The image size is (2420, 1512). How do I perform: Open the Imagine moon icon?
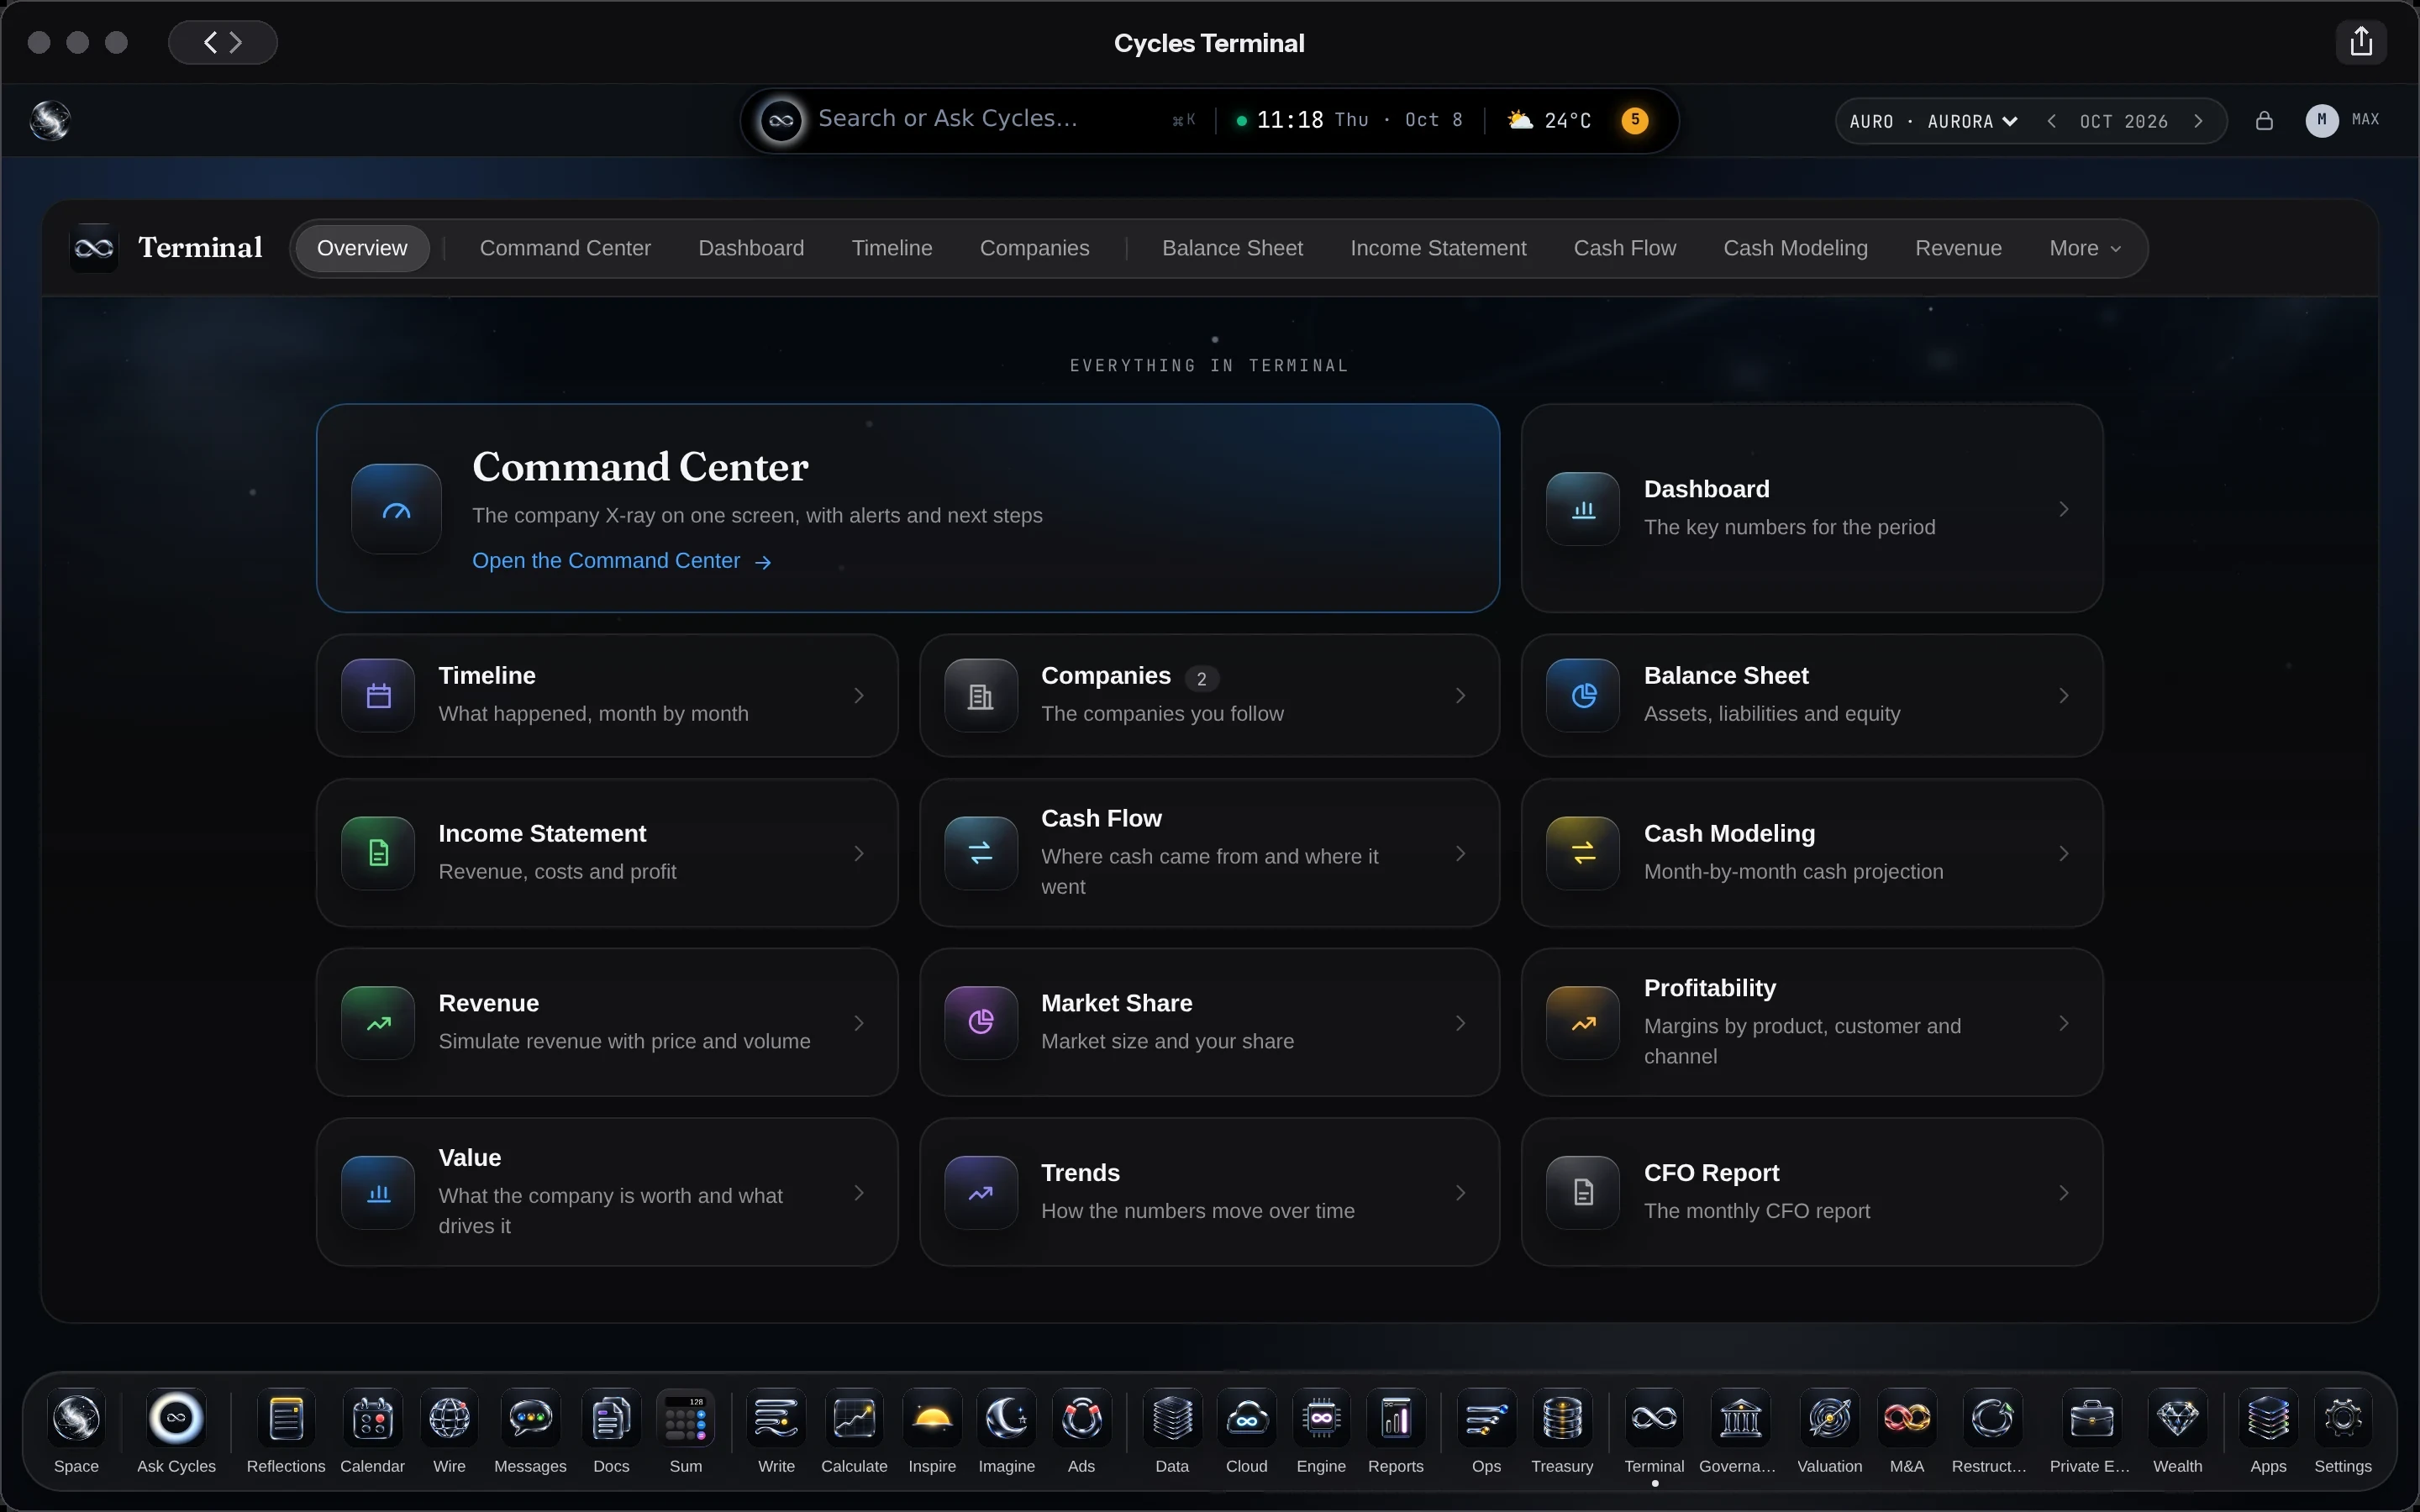(1006, 1418)
